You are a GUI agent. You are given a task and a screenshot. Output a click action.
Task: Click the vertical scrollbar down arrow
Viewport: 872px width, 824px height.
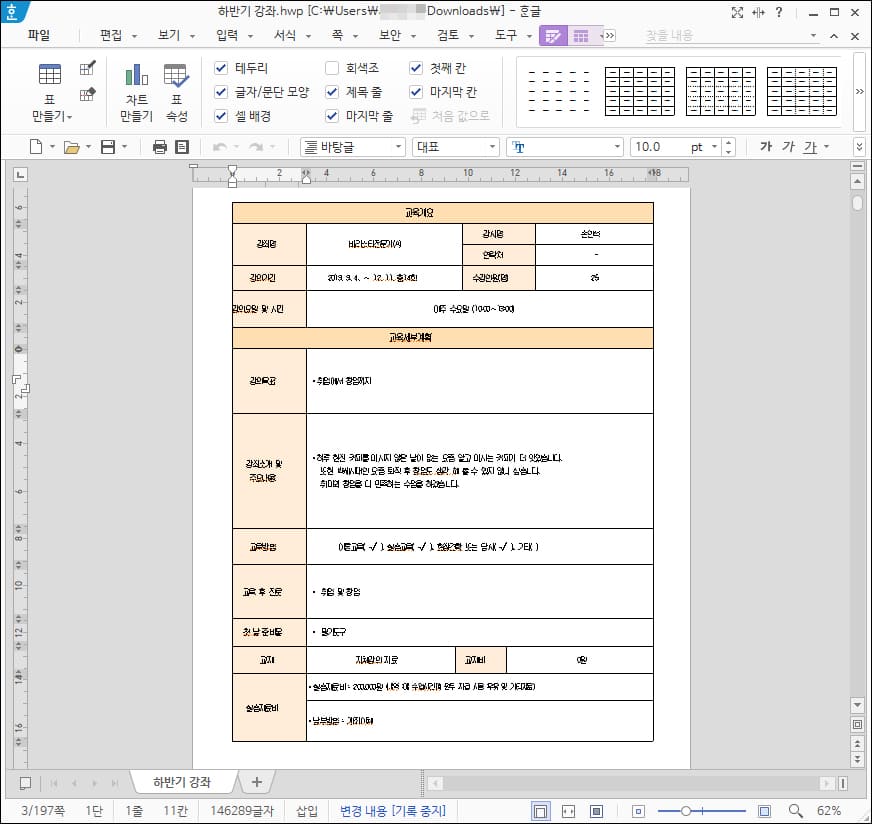tap(857, 705)
